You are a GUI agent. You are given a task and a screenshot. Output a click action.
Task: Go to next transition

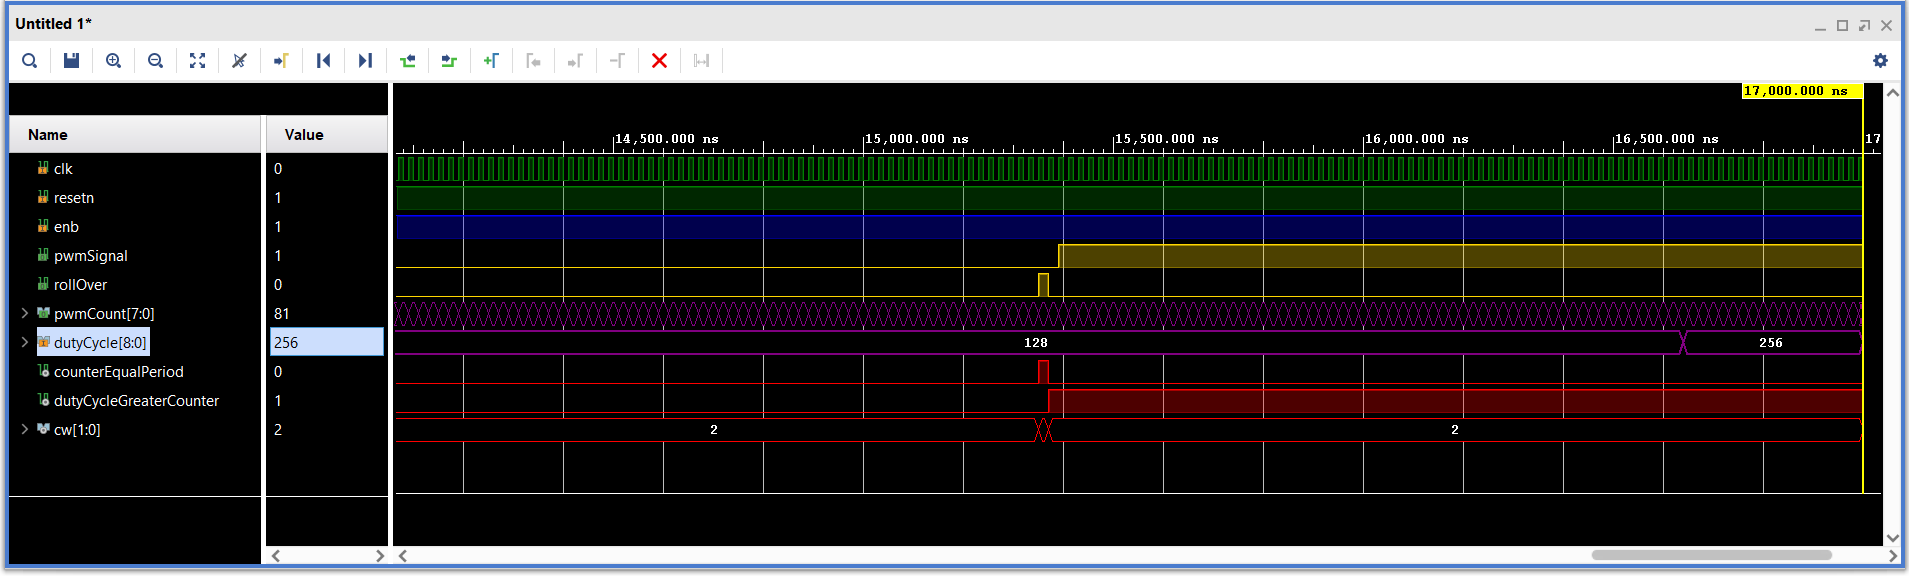[x=449, y=61]
